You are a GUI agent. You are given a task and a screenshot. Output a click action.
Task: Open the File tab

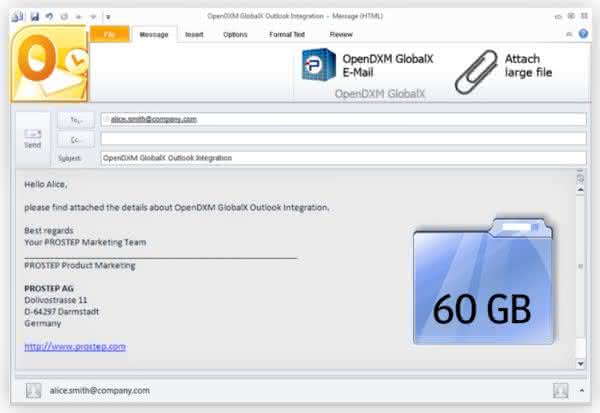(110, 34)
